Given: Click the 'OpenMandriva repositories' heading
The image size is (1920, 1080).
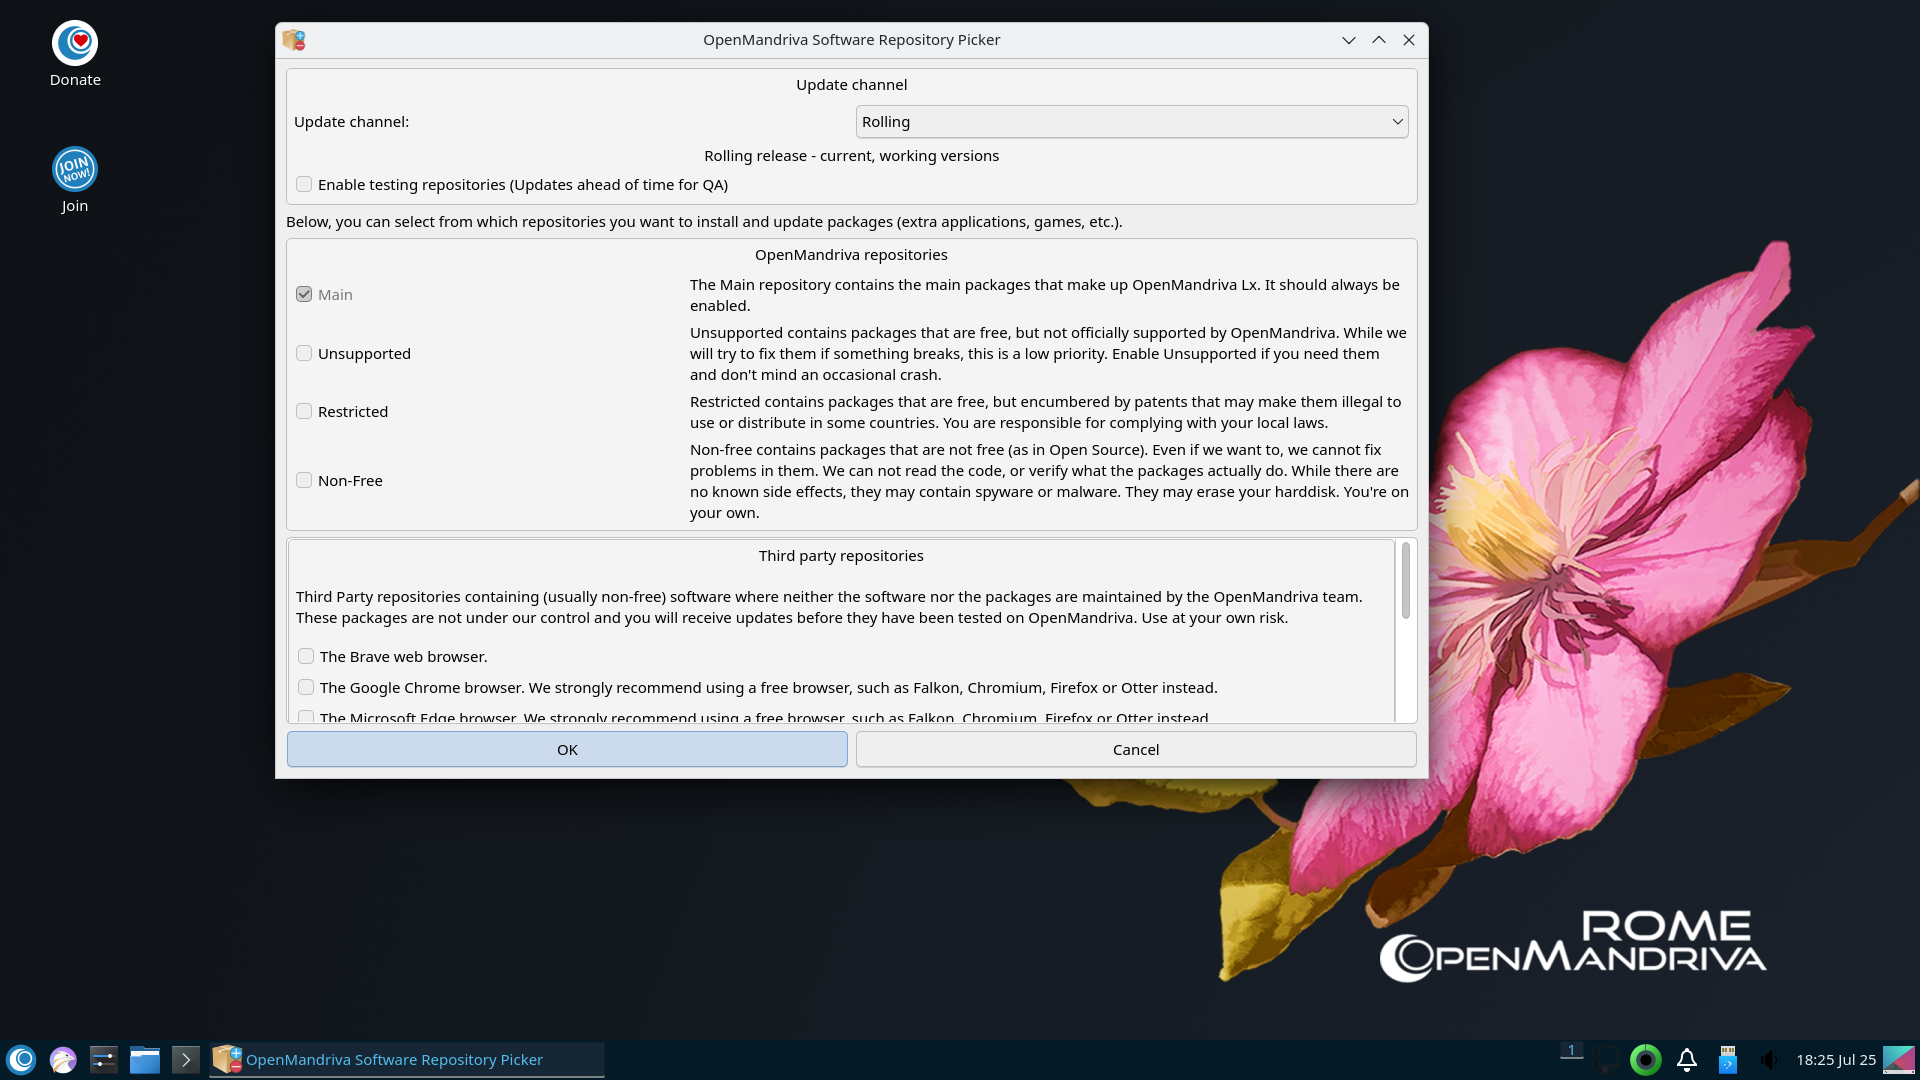Looking at the screenshot, I should [851, 255].
